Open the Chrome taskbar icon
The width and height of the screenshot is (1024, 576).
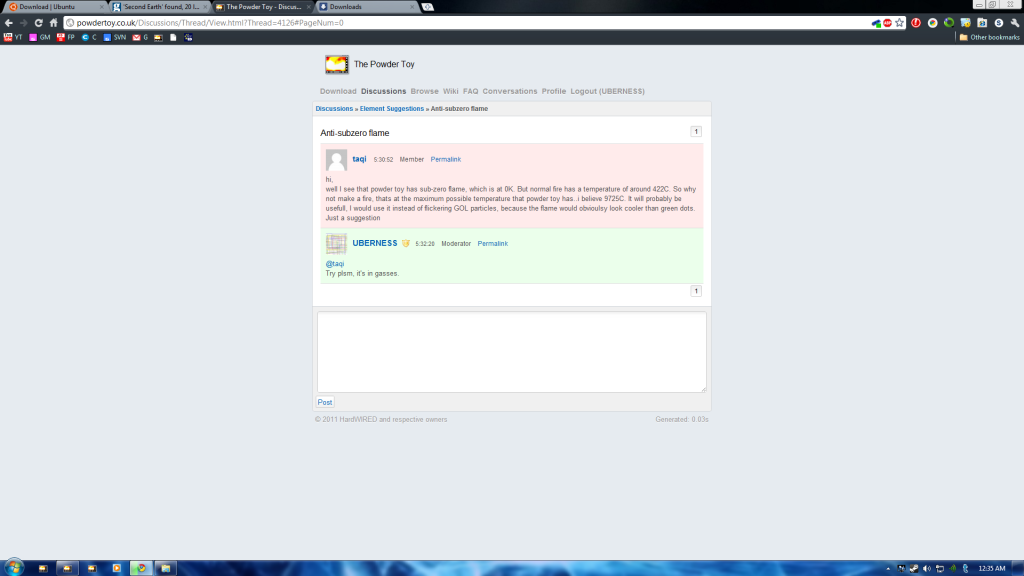click(x=141, y=568)
